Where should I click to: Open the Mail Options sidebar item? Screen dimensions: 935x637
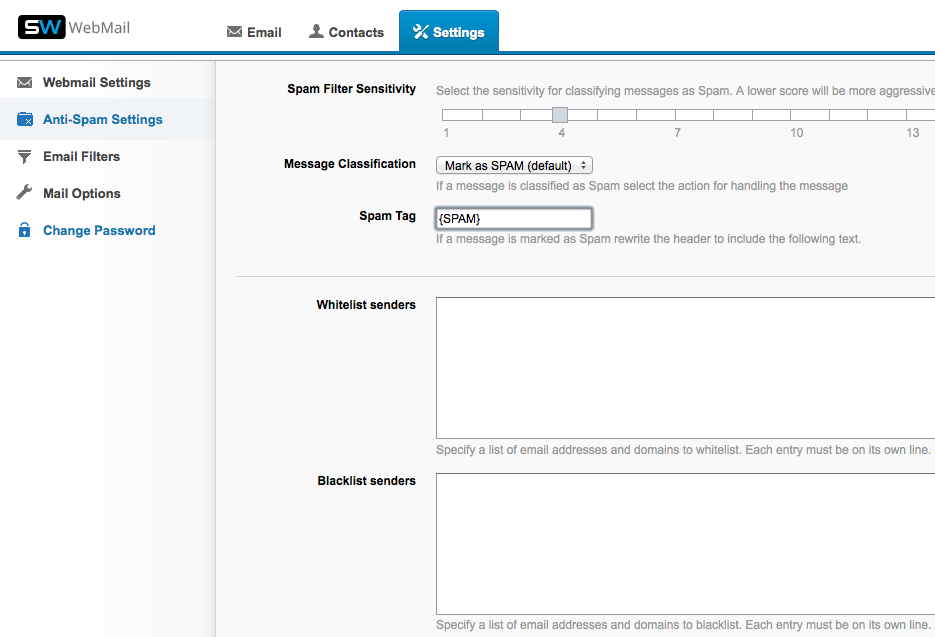[81, 194]
